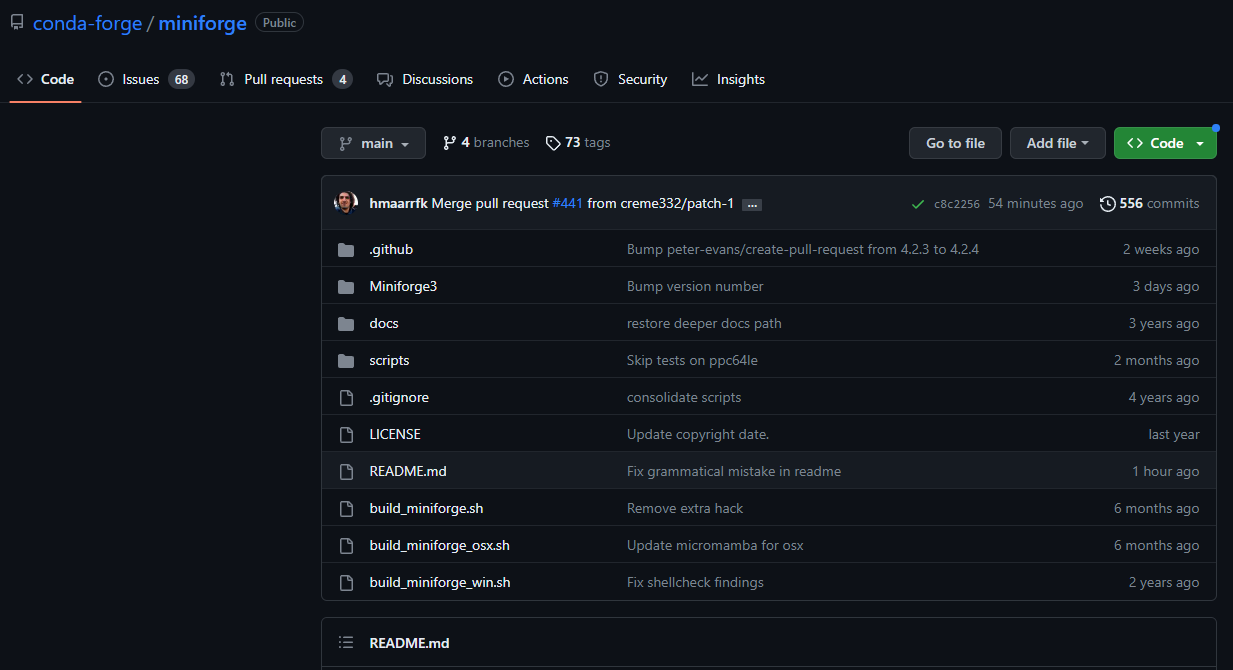View the 556 commits history

click(1150, 203)
